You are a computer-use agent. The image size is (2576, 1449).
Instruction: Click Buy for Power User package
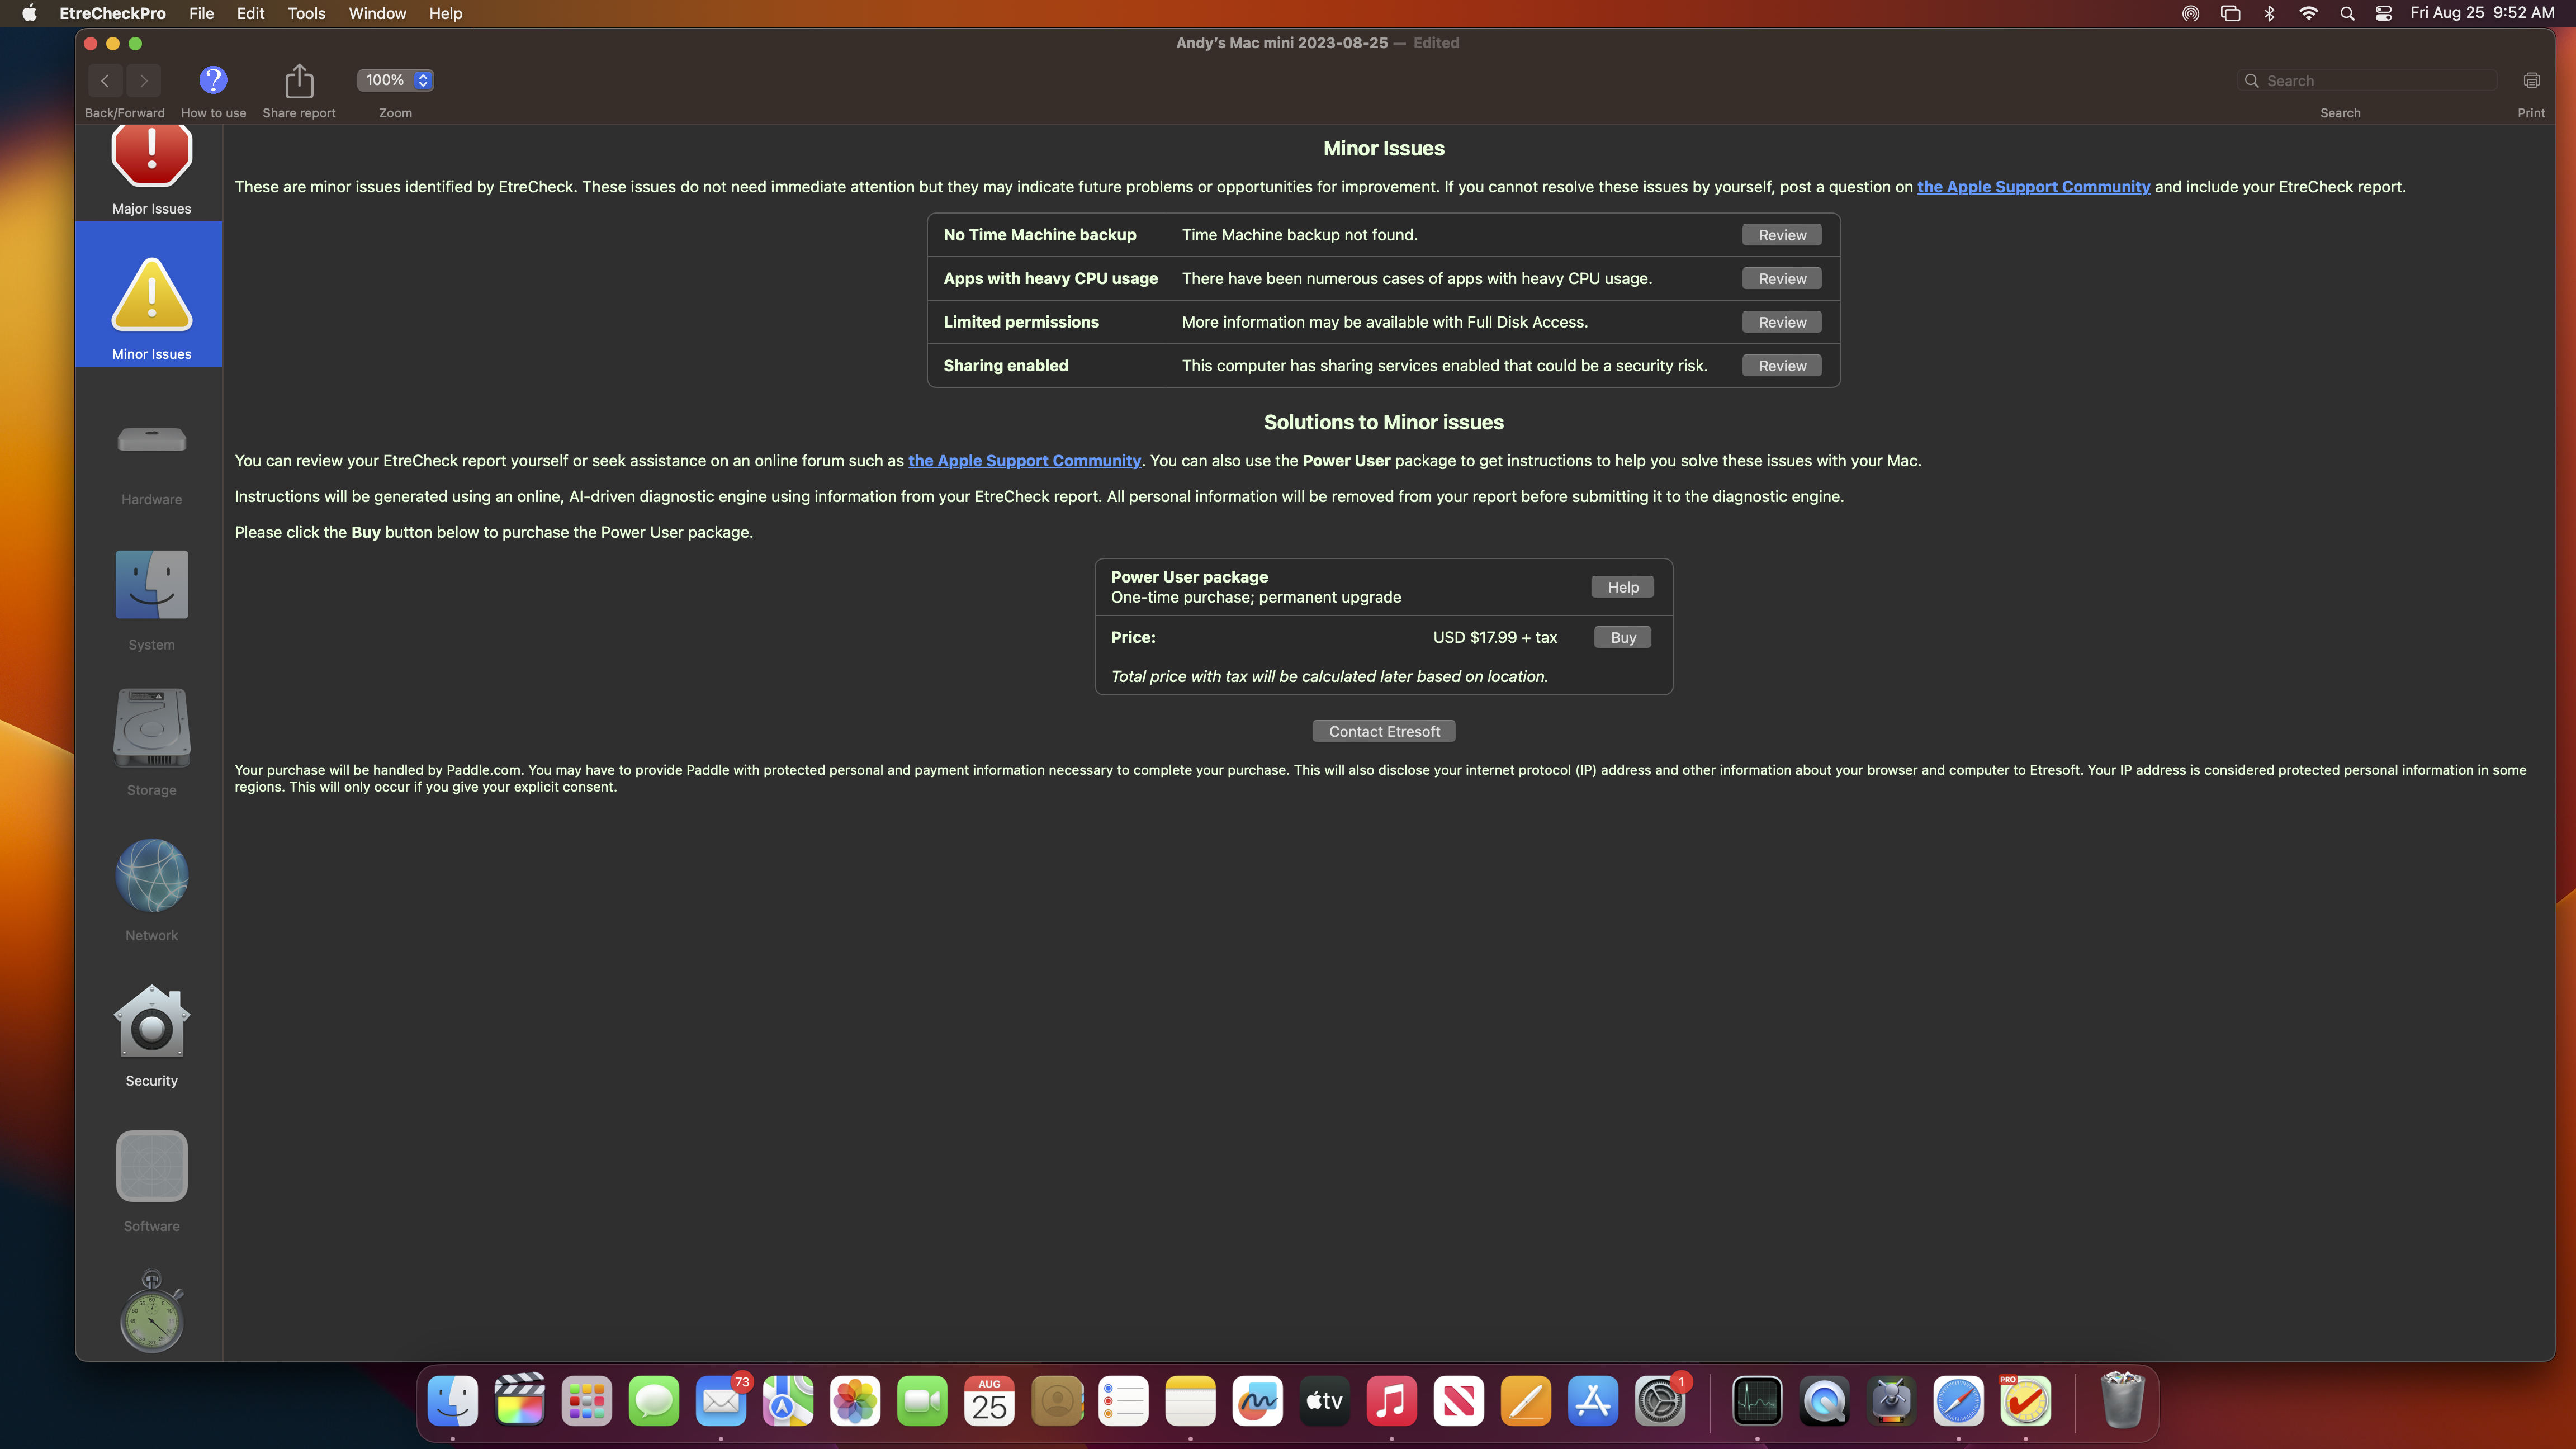tap(1622, 638)
